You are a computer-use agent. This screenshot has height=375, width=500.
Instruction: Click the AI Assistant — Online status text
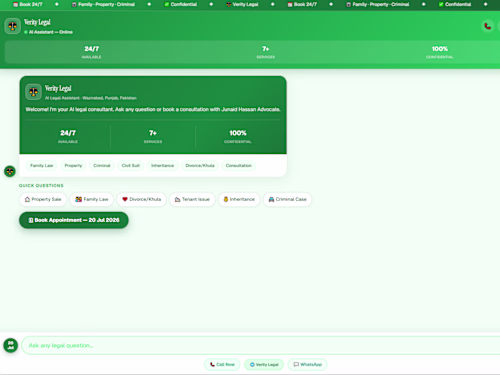point(51,32)
